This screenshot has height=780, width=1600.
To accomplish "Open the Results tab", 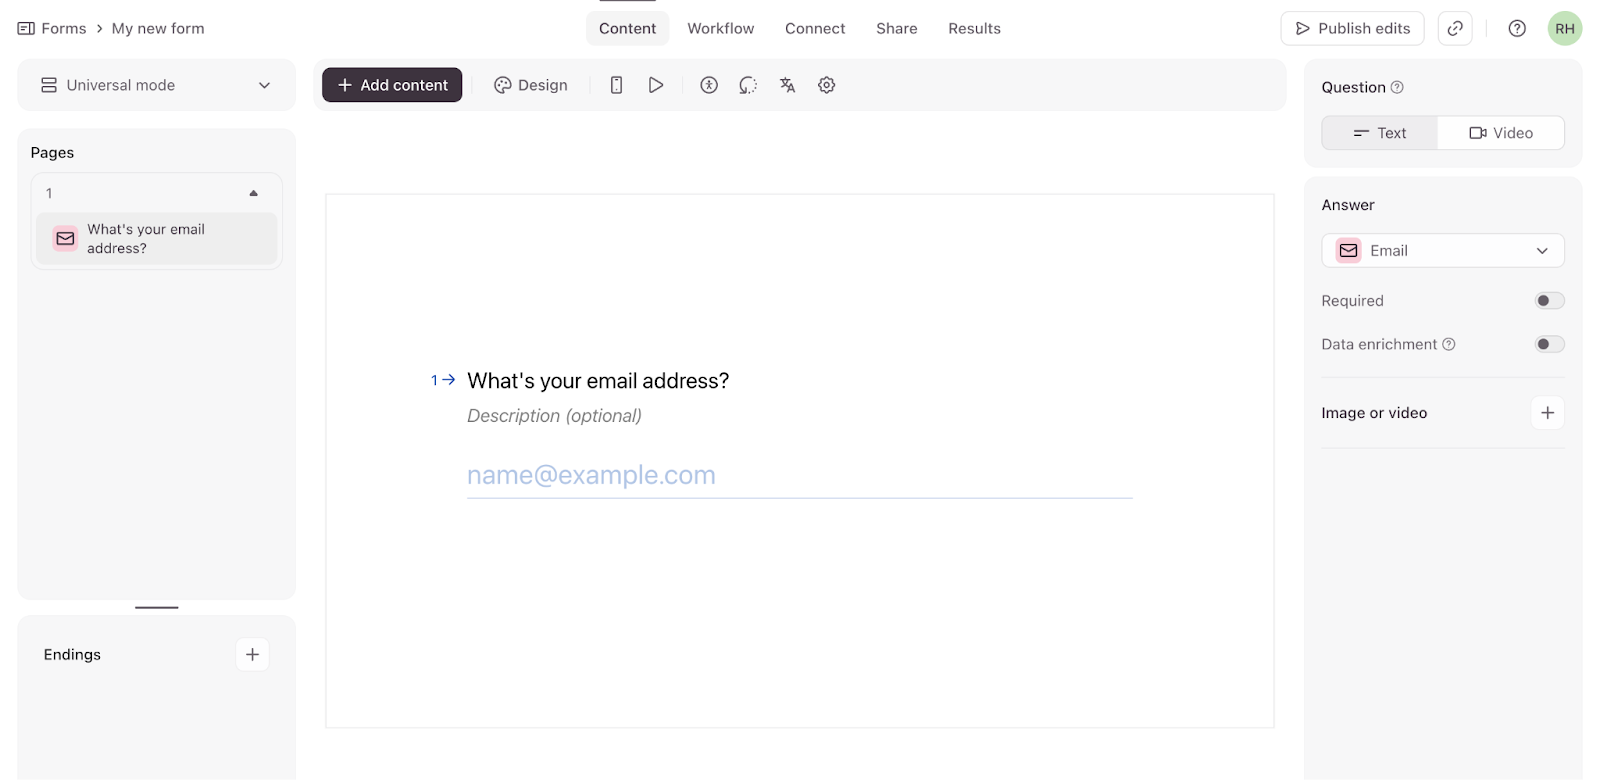I will point(974,29).
